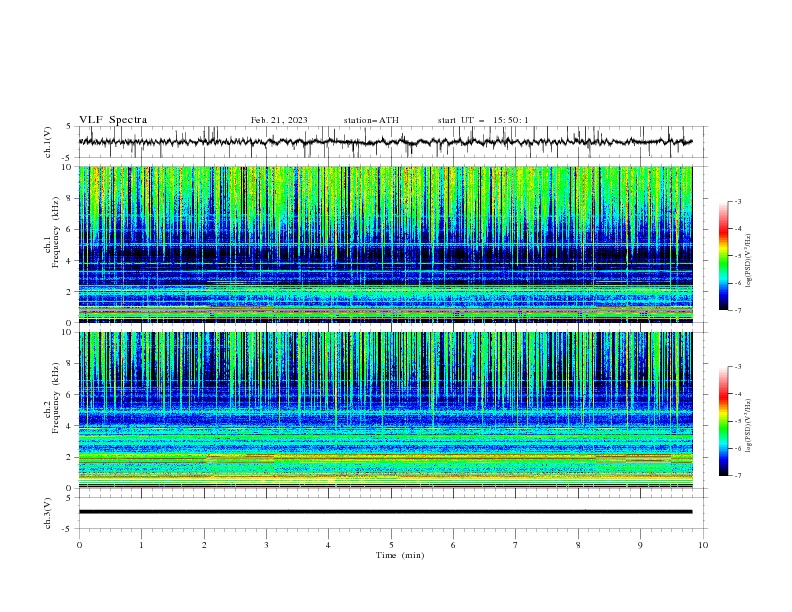This screenshot has height=612, width=792.
Task: Click the time axis tick label "10"
Action: pos(703,545)
